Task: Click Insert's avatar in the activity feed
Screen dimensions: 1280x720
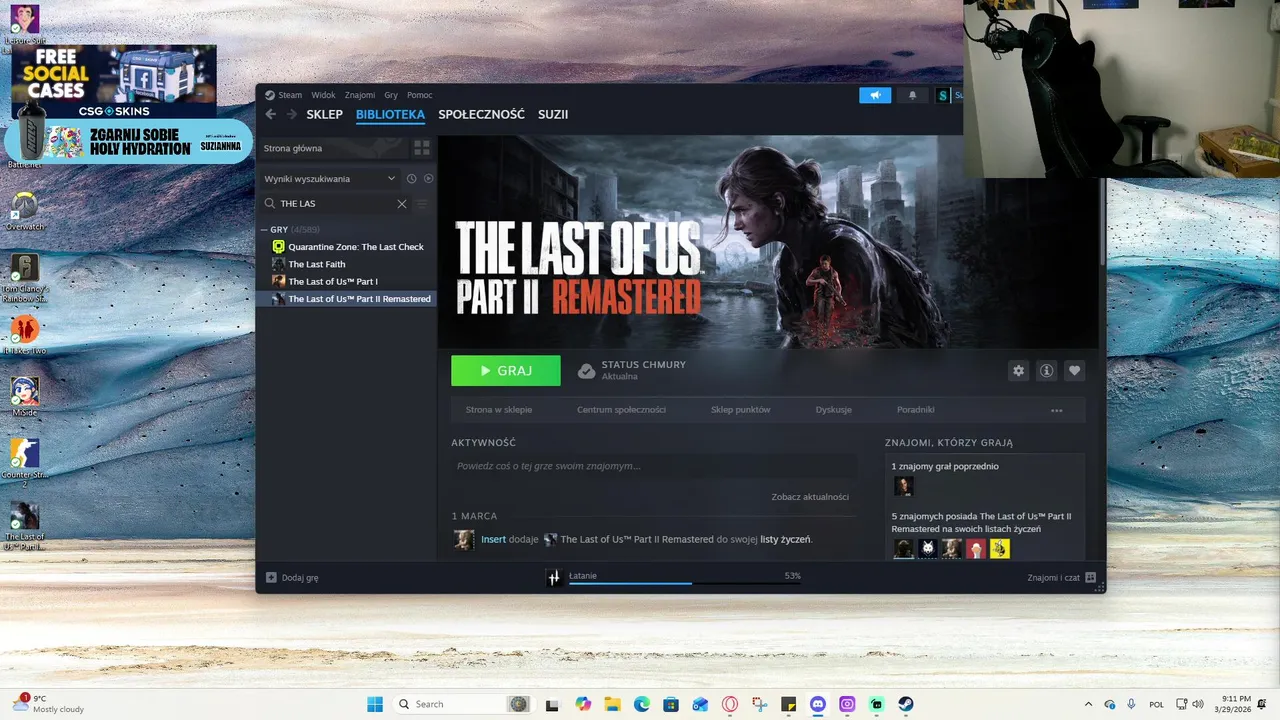Action: coord(464,540)
